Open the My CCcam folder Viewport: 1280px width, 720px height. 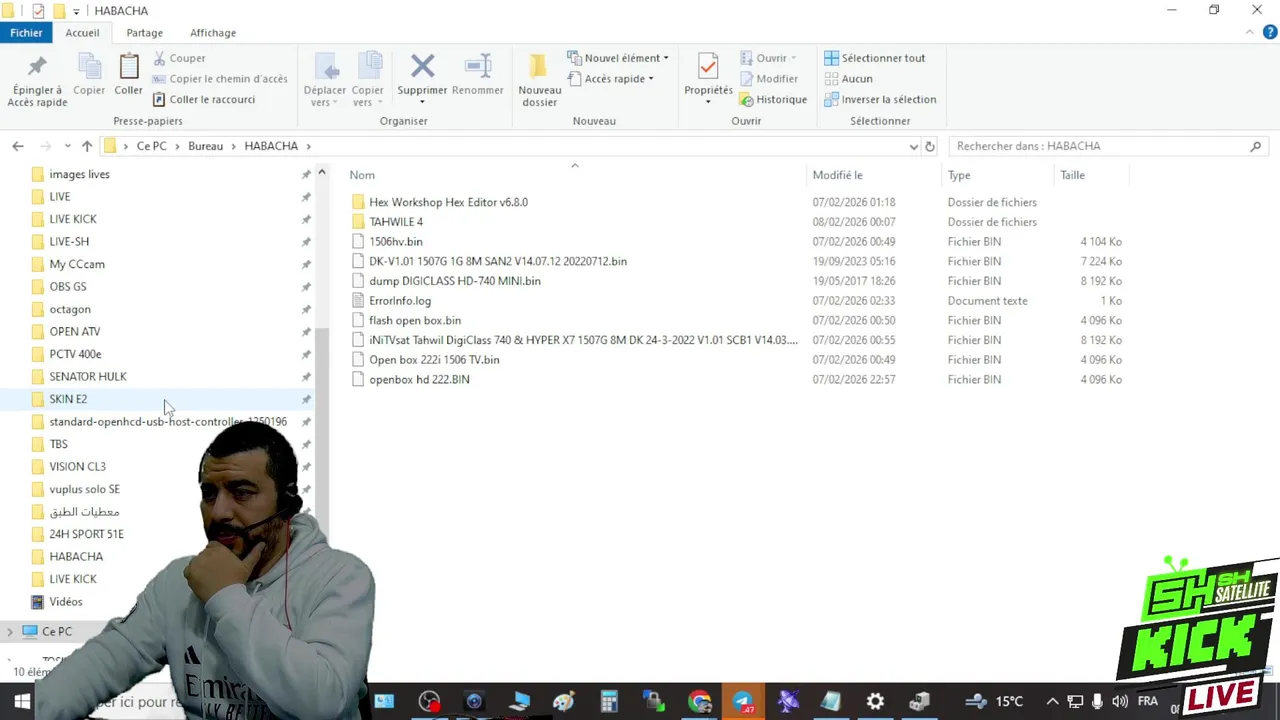point(77,264)
